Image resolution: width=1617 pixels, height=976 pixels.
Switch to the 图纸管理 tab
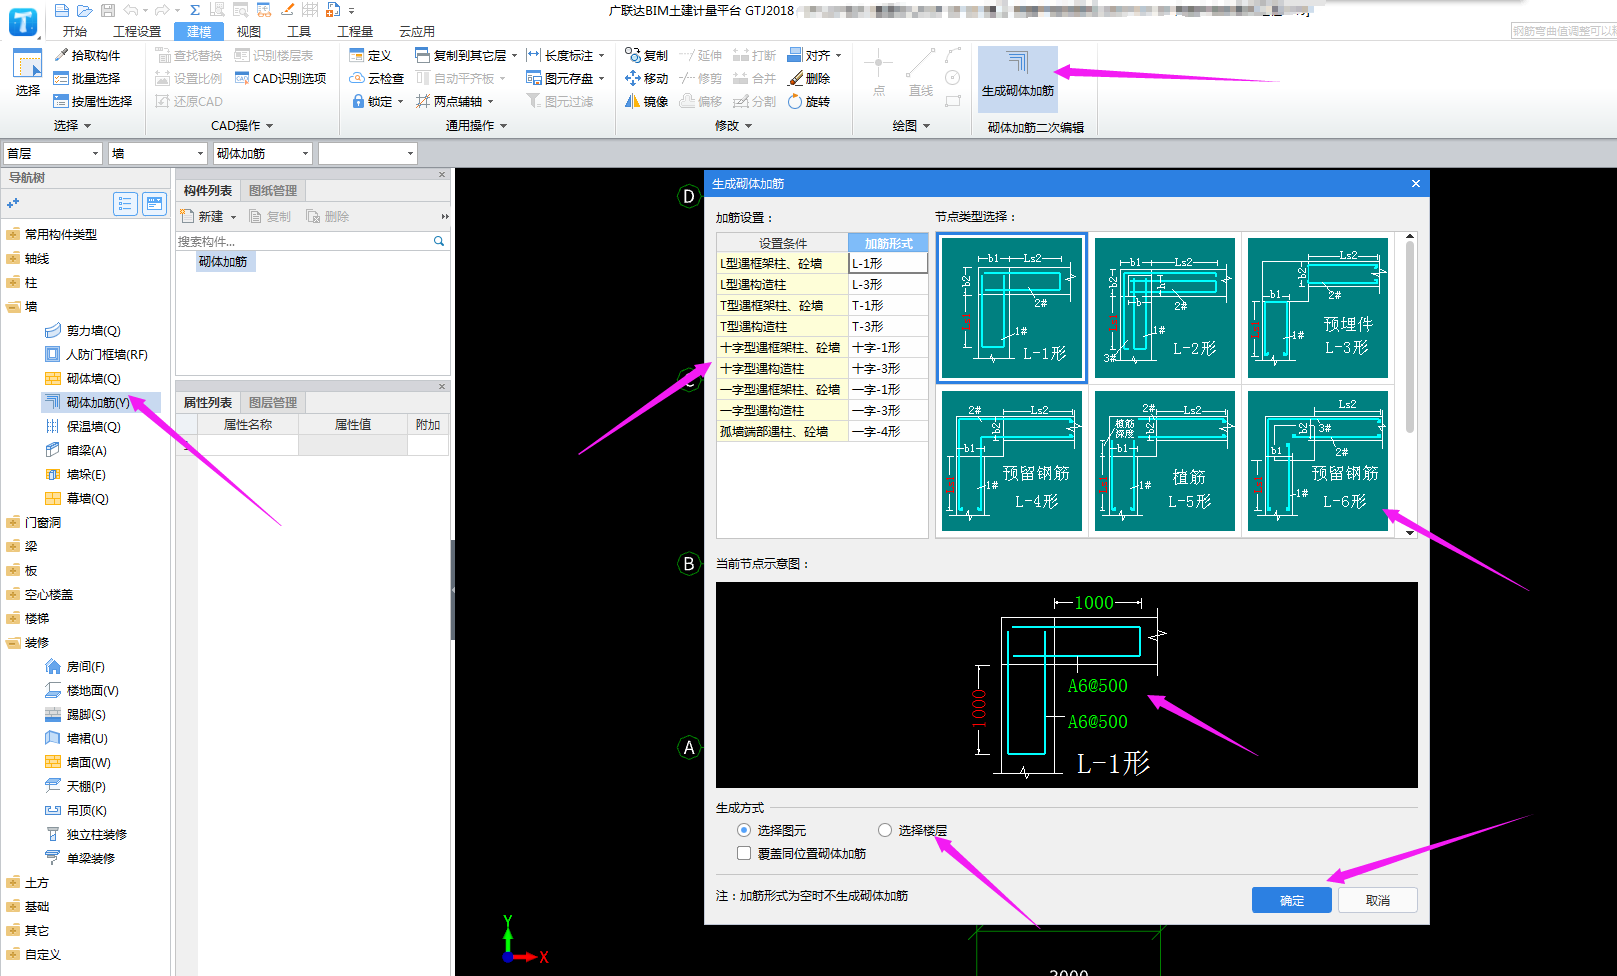tap(273, 191)
